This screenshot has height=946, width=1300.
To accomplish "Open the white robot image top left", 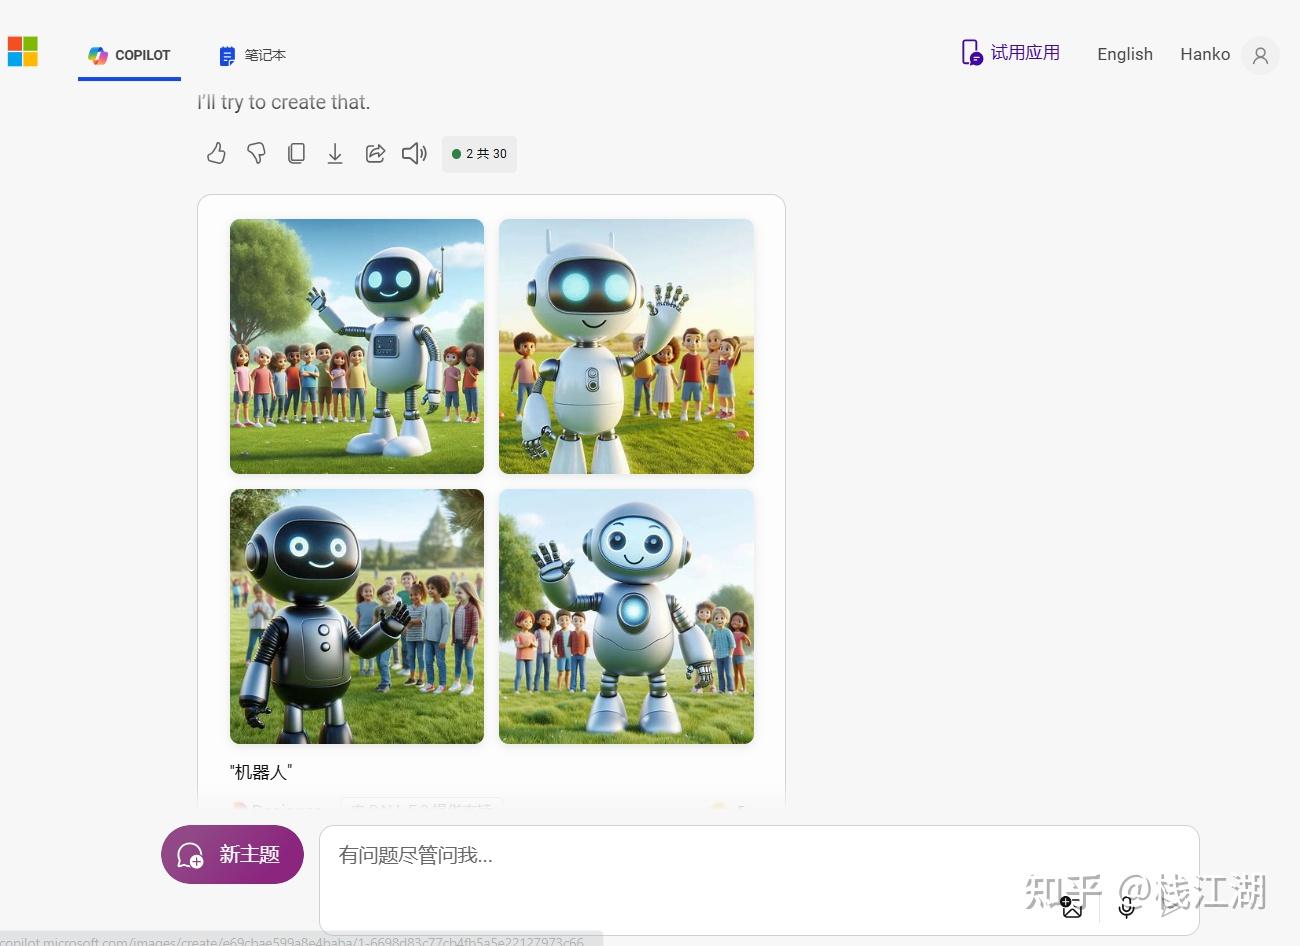I will pos(357,346).
